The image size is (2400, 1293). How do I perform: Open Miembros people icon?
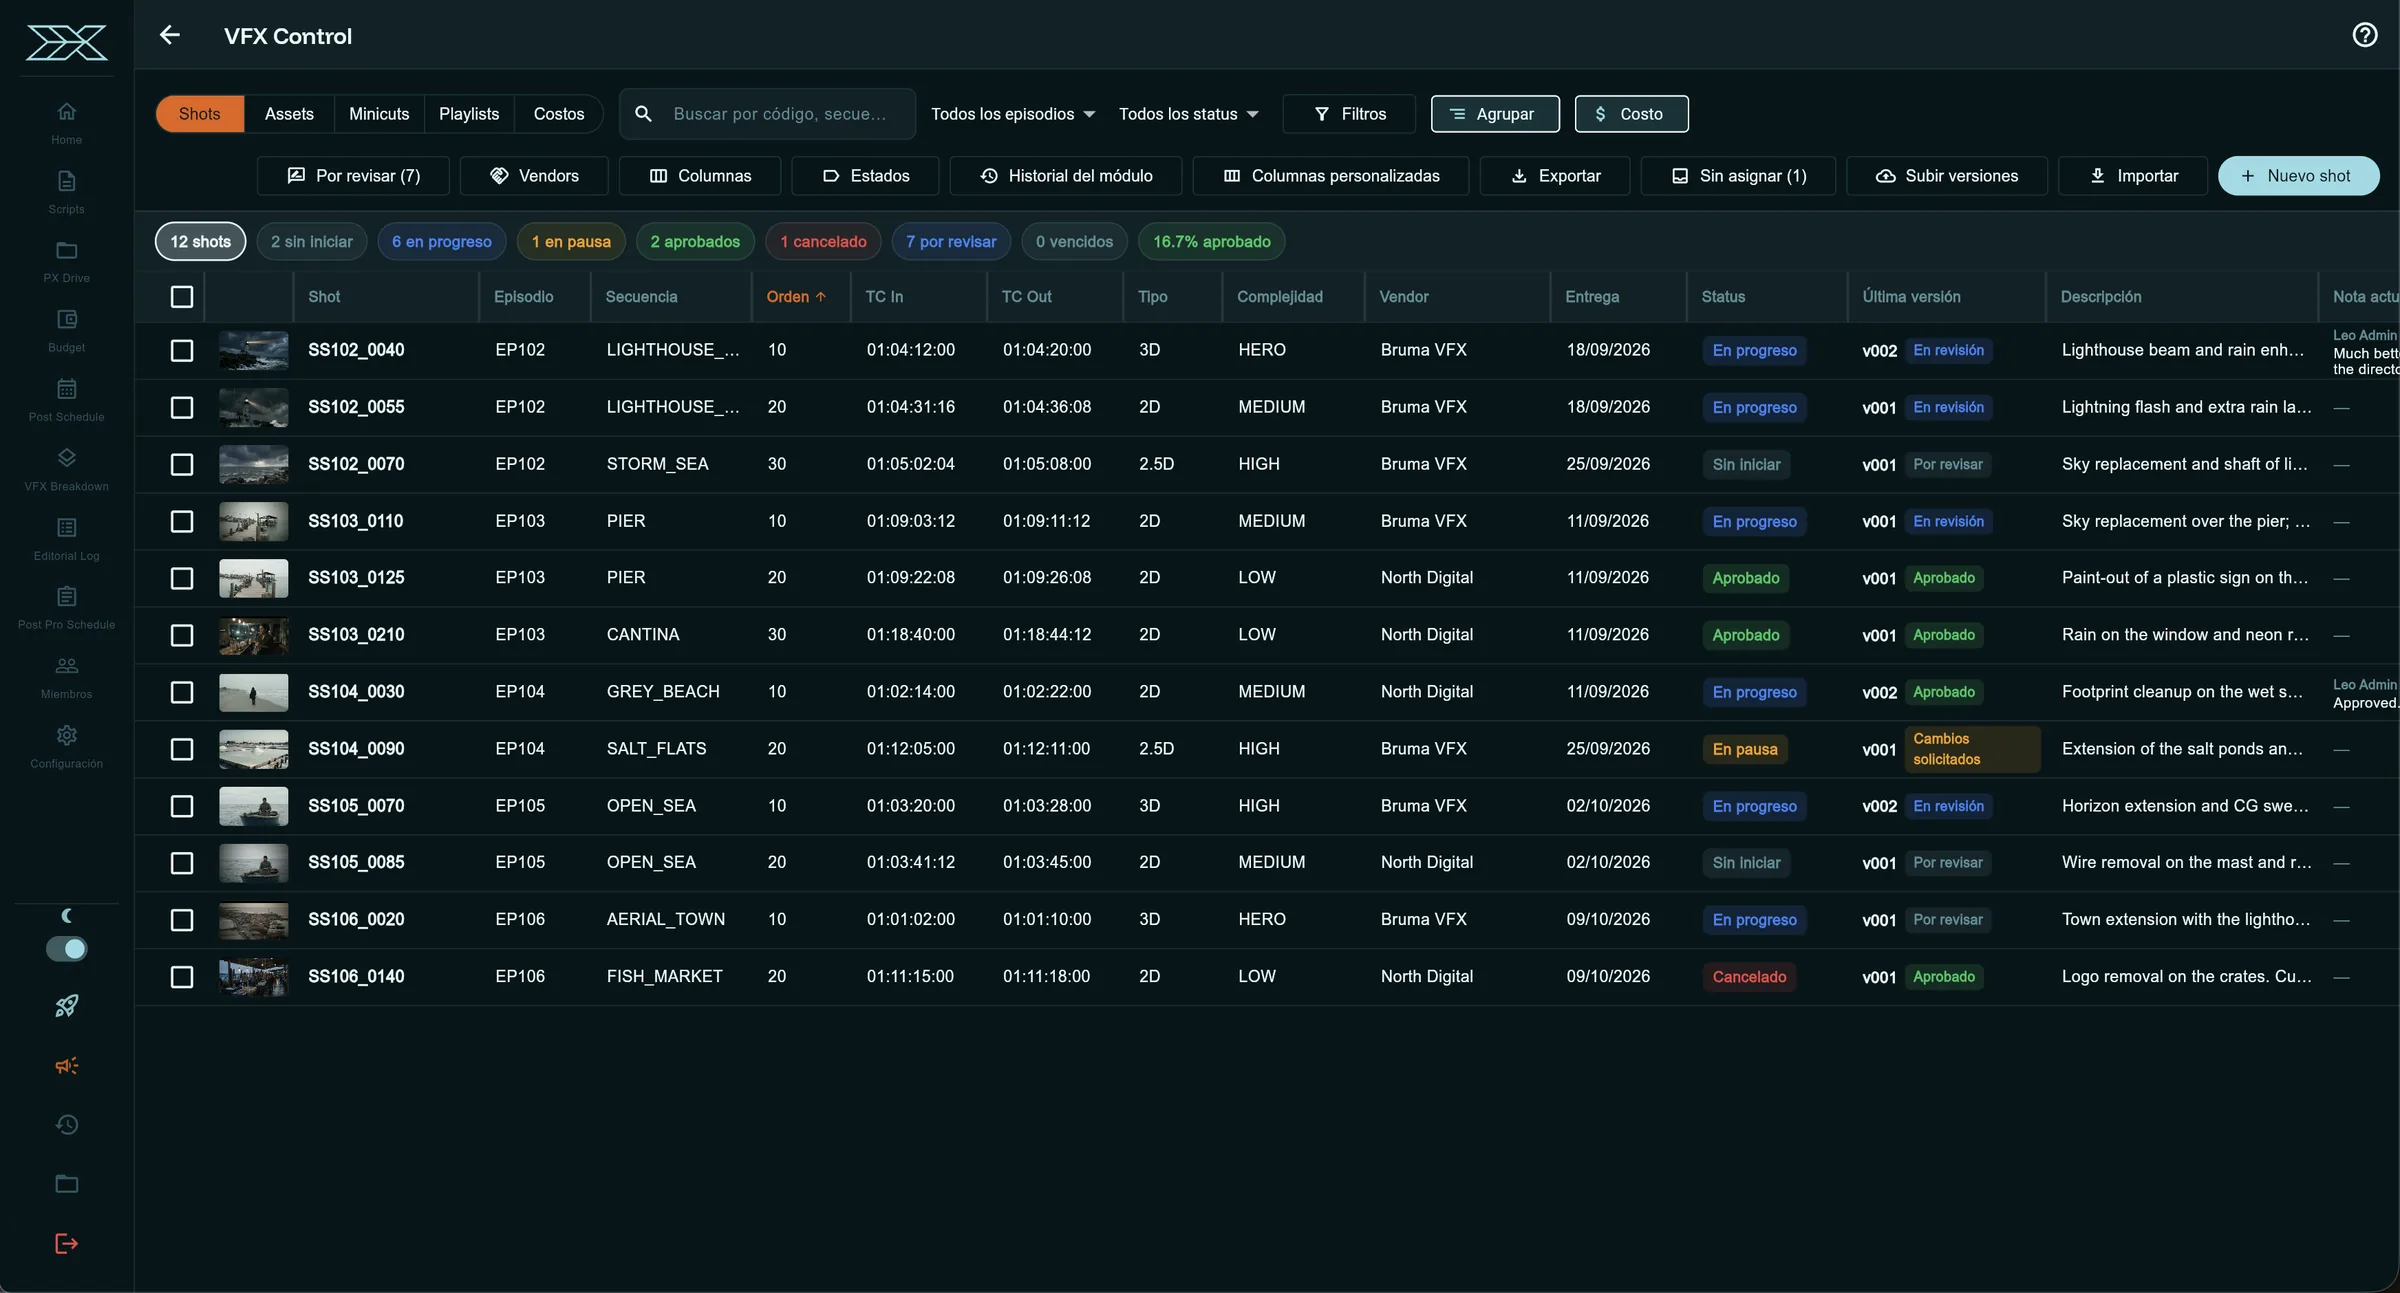[67, 665]
